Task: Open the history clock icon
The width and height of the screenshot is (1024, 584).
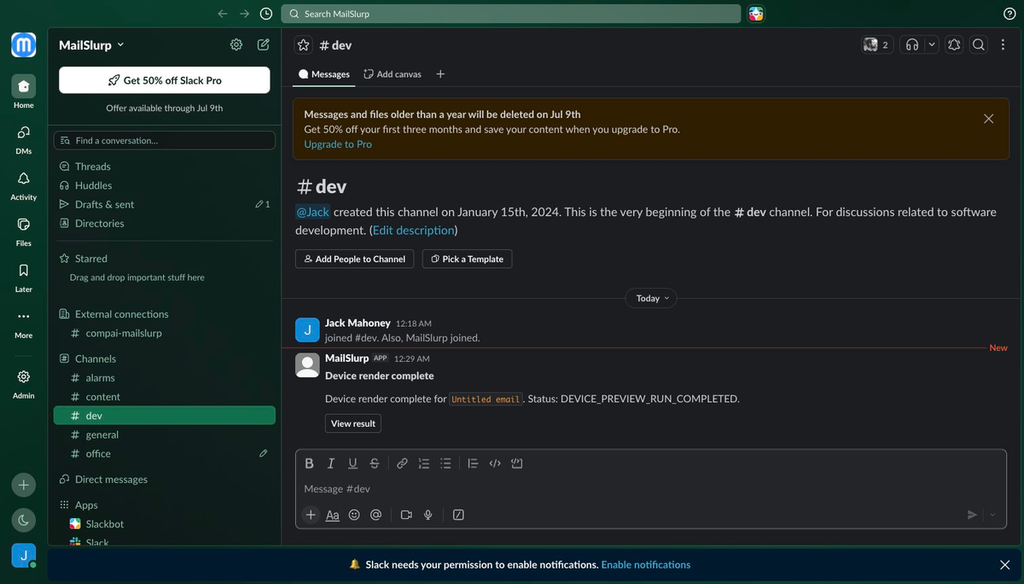Action: coord(266,14)
